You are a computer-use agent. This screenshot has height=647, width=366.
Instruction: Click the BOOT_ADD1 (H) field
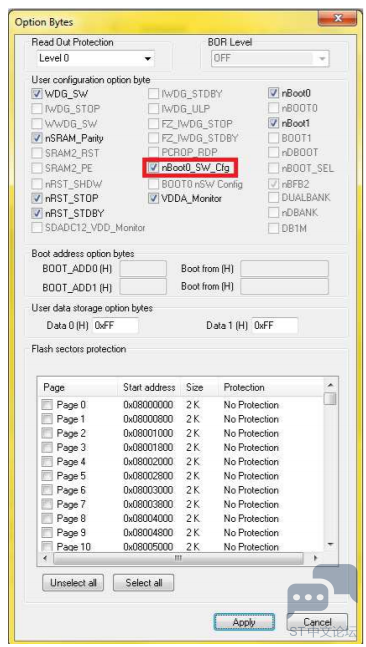tap(143, 286)
